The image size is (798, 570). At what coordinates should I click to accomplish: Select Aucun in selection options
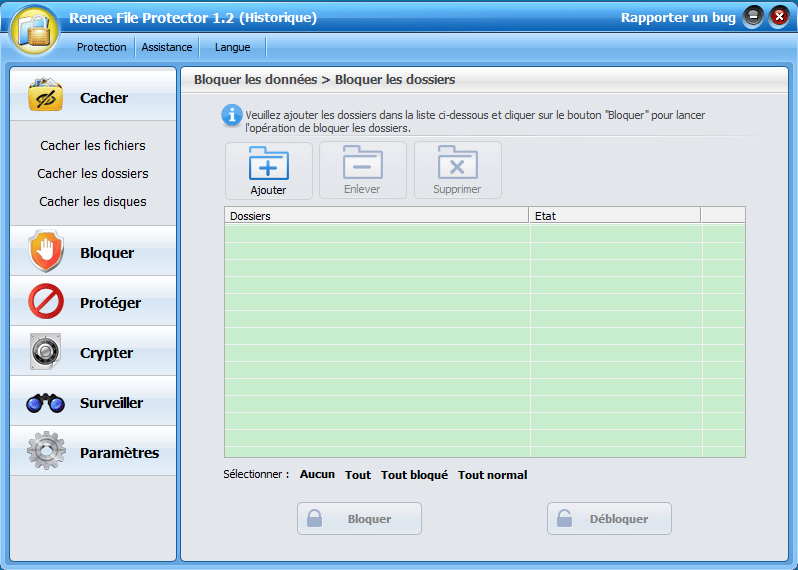point(317,475)
